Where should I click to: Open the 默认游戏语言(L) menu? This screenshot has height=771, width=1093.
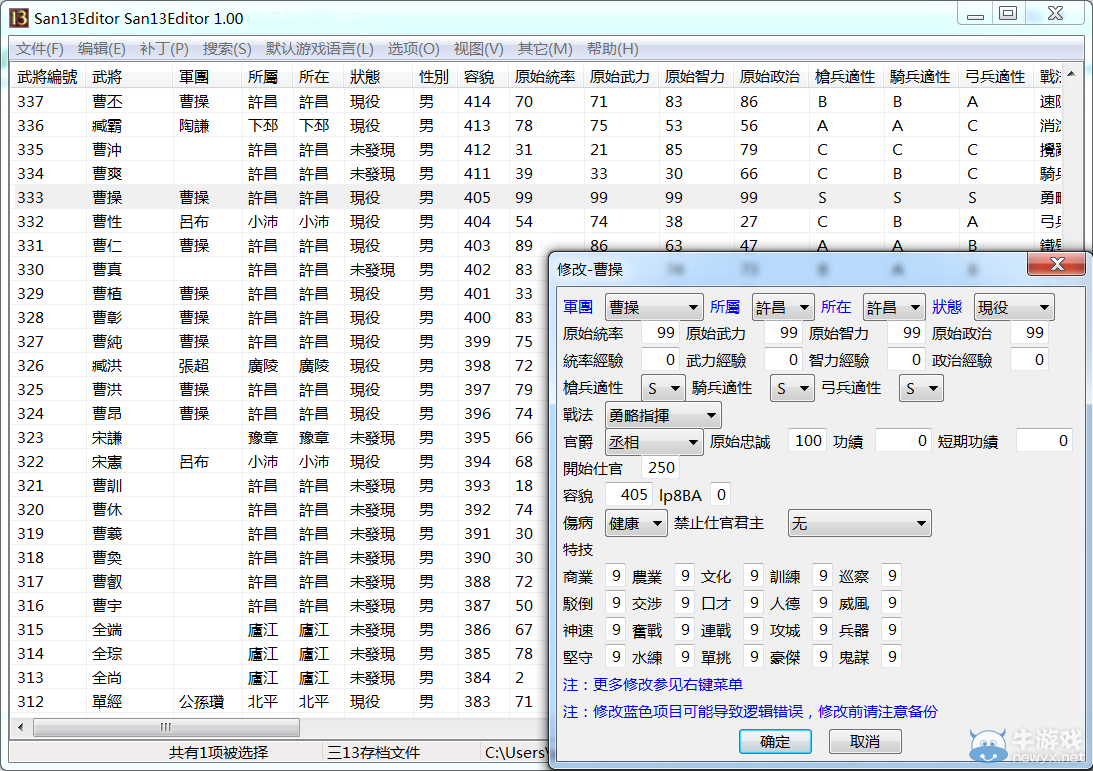(320, 49)
